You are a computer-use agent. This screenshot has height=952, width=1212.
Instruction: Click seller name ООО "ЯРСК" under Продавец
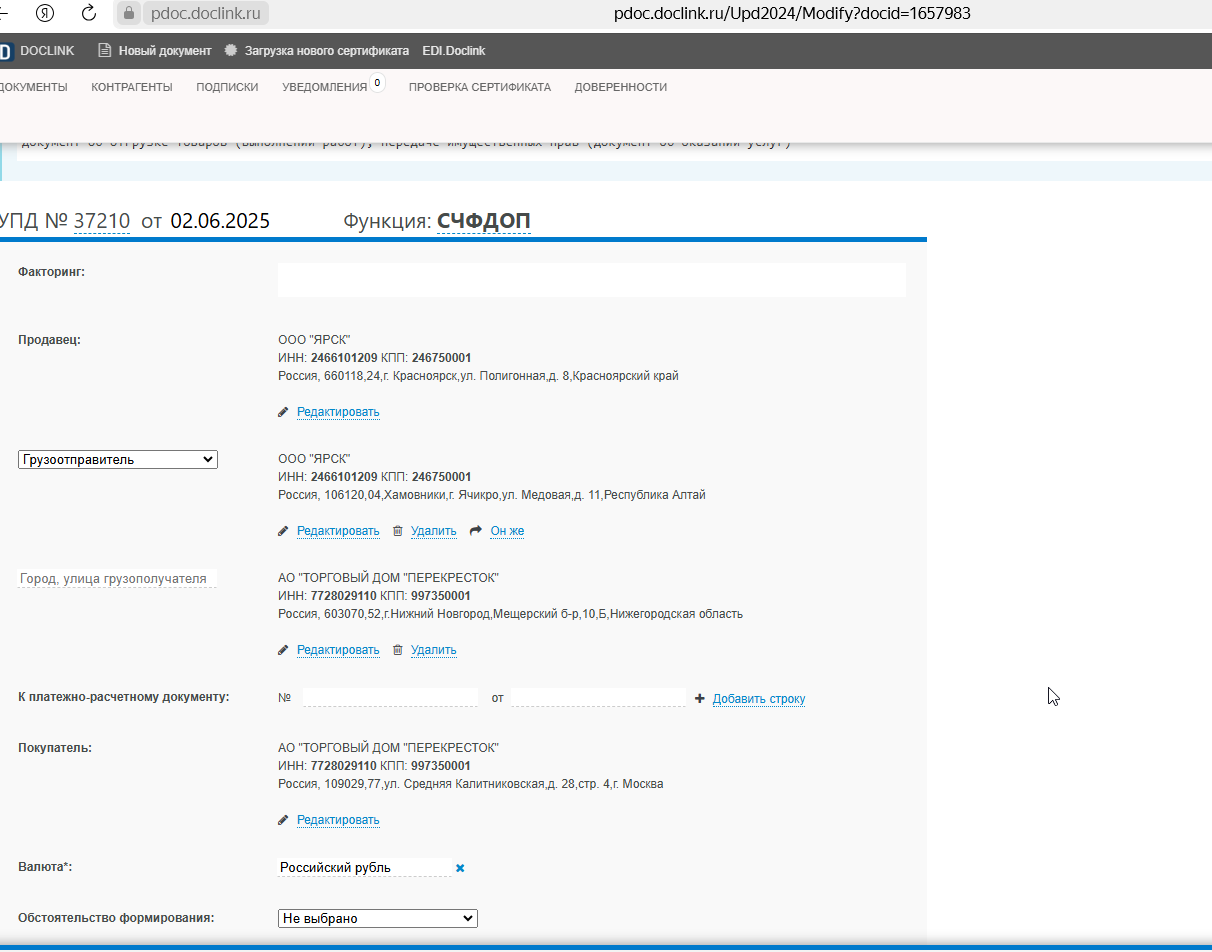pos(314,340)
